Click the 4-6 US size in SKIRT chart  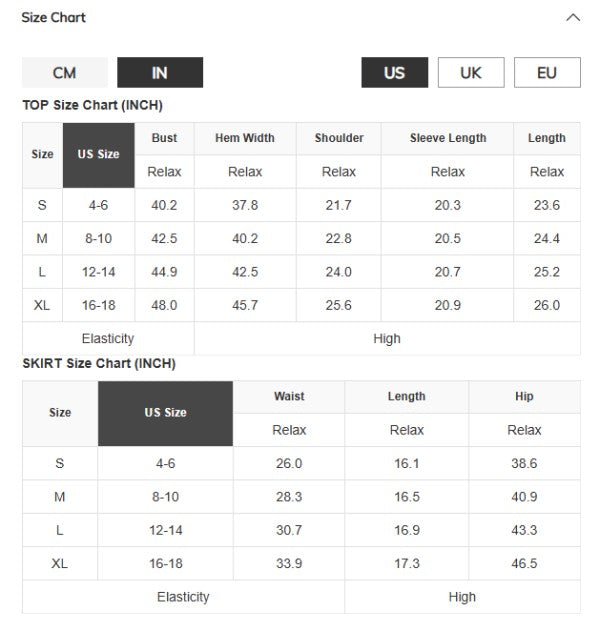pyautogui.click(x=165, y=463)
